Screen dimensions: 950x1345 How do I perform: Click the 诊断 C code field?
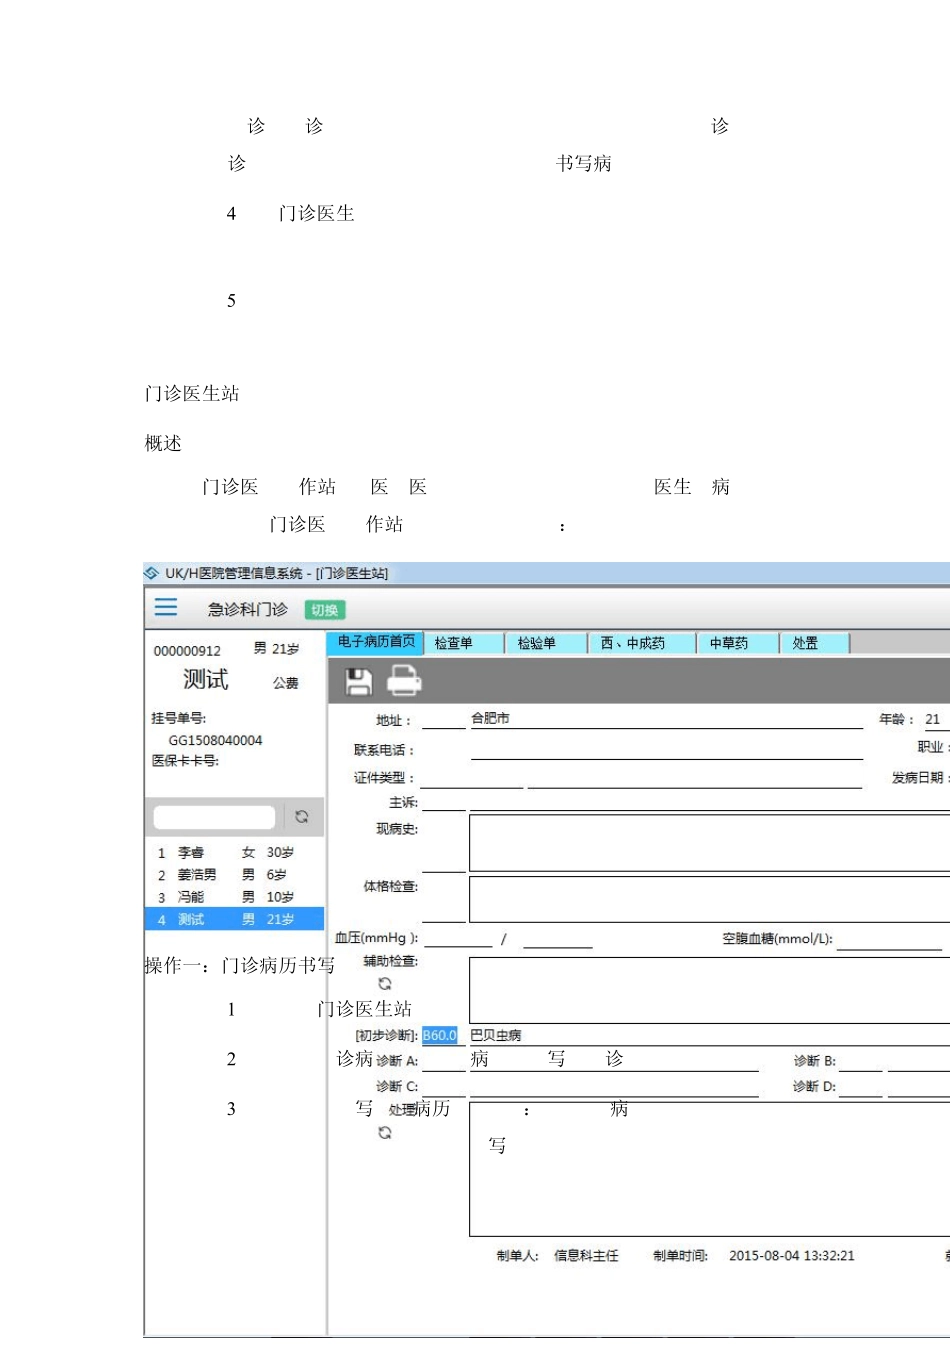(x=444, y=1087)
